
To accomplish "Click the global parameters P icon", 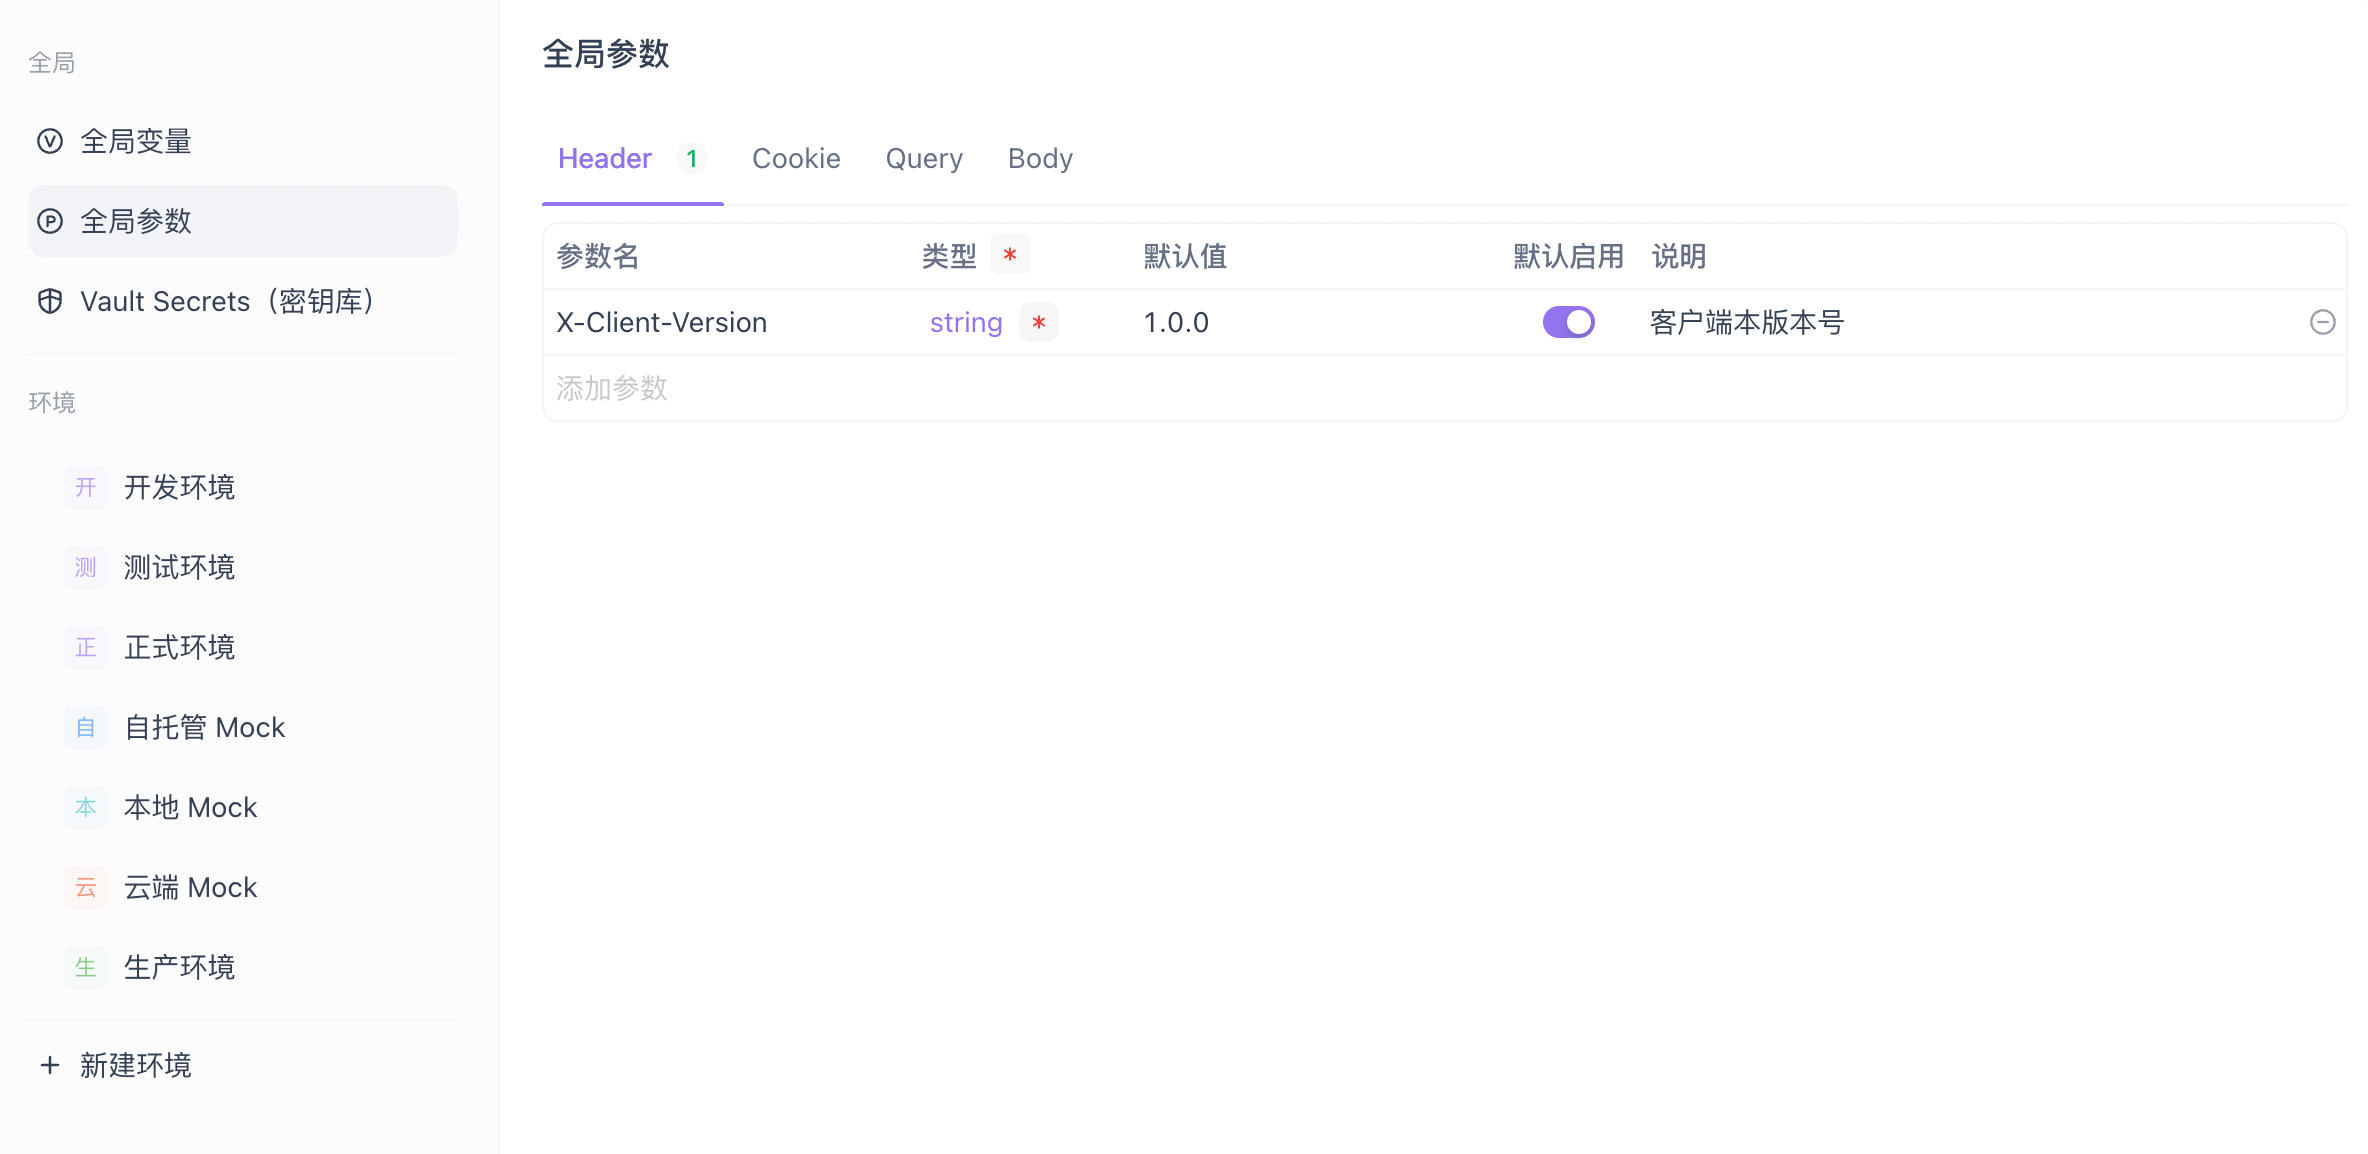I will [50, 221].
